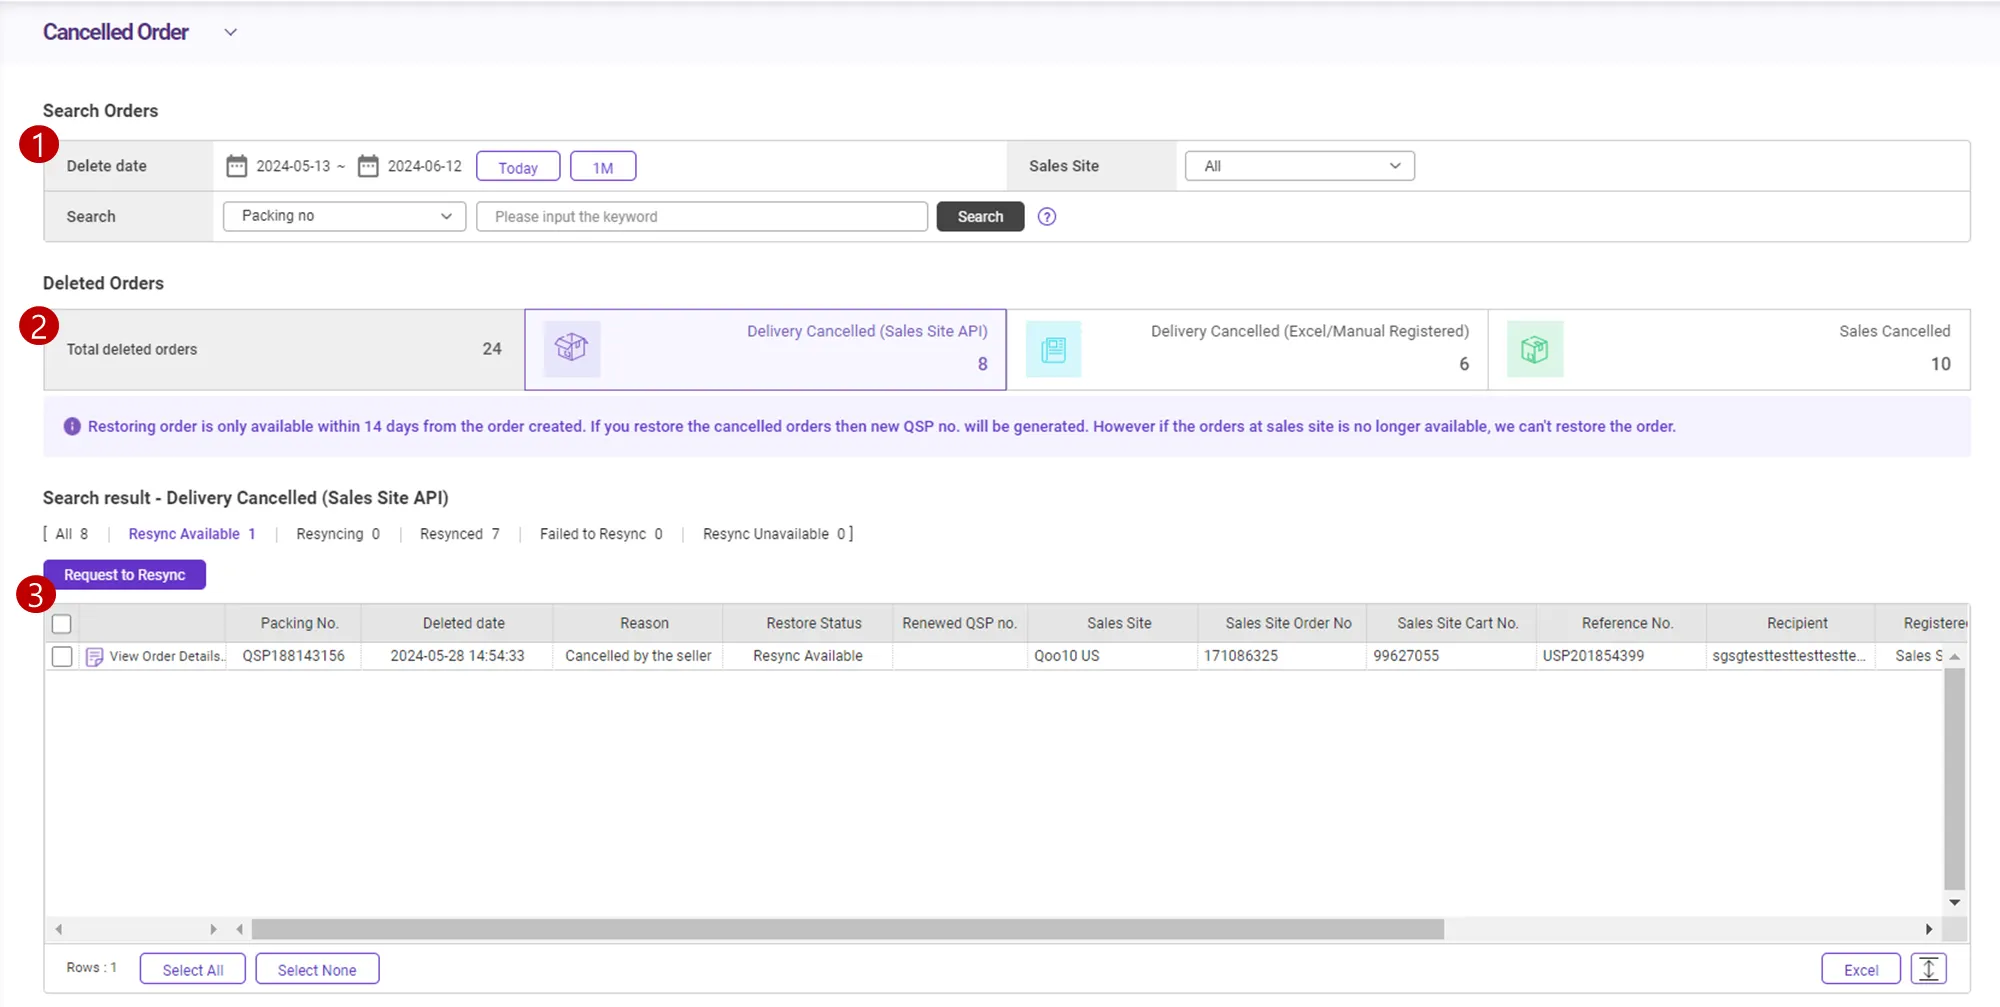Click the down arrow of the vertical scrollbar
This screenshot has width=2000, height=1007.
pyautogui.click(x=1955, y=902)
